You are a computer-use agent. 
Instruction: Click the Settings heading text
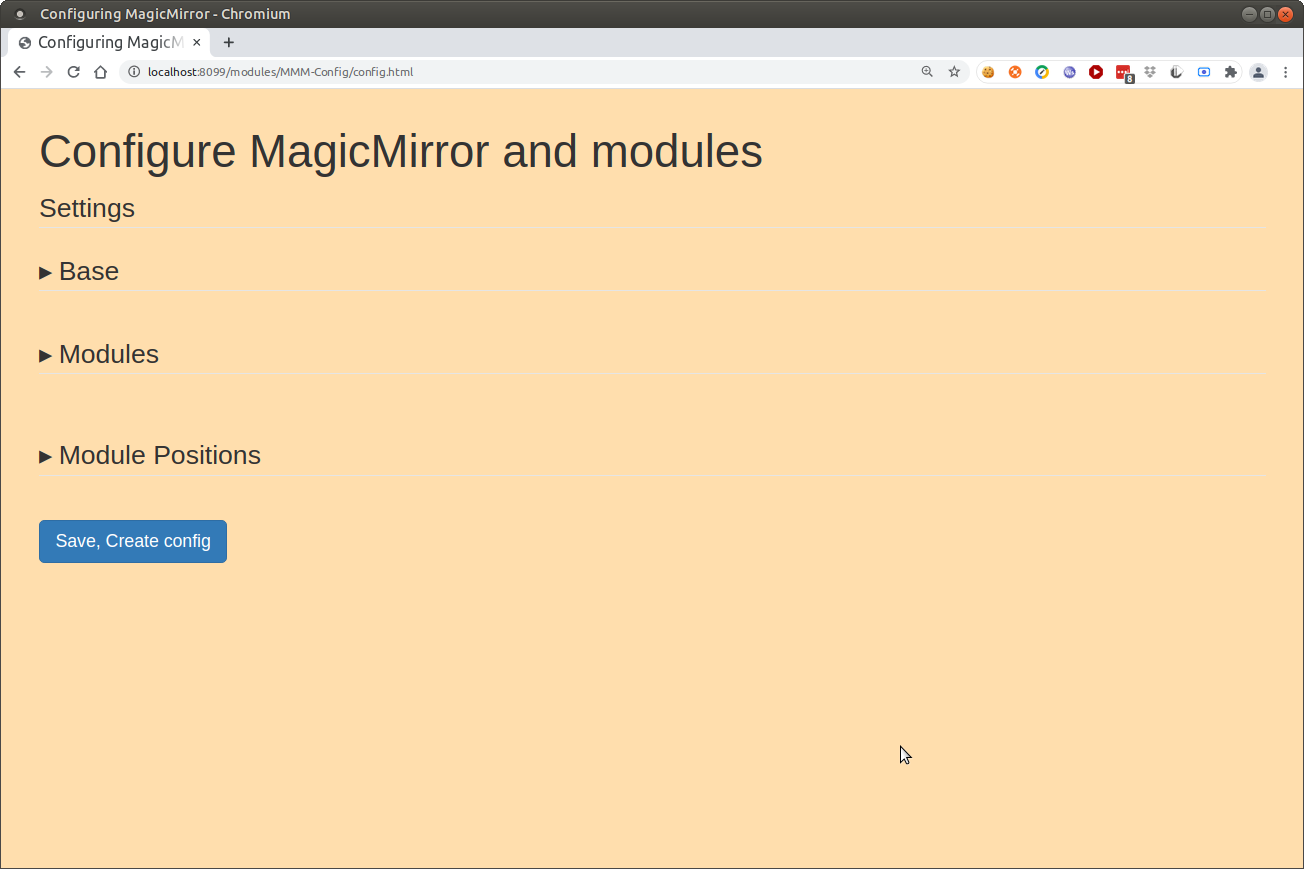(x=87, y=209)
